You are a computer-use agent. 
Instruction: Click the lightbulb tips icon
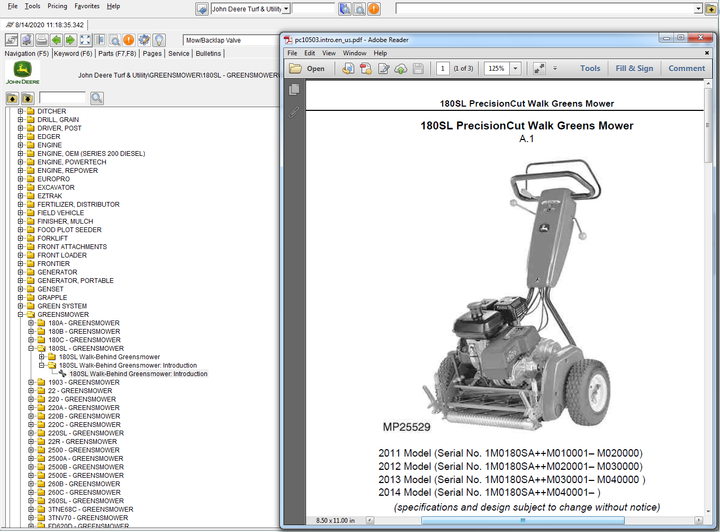pyautogui.click(x=159, y=40)
